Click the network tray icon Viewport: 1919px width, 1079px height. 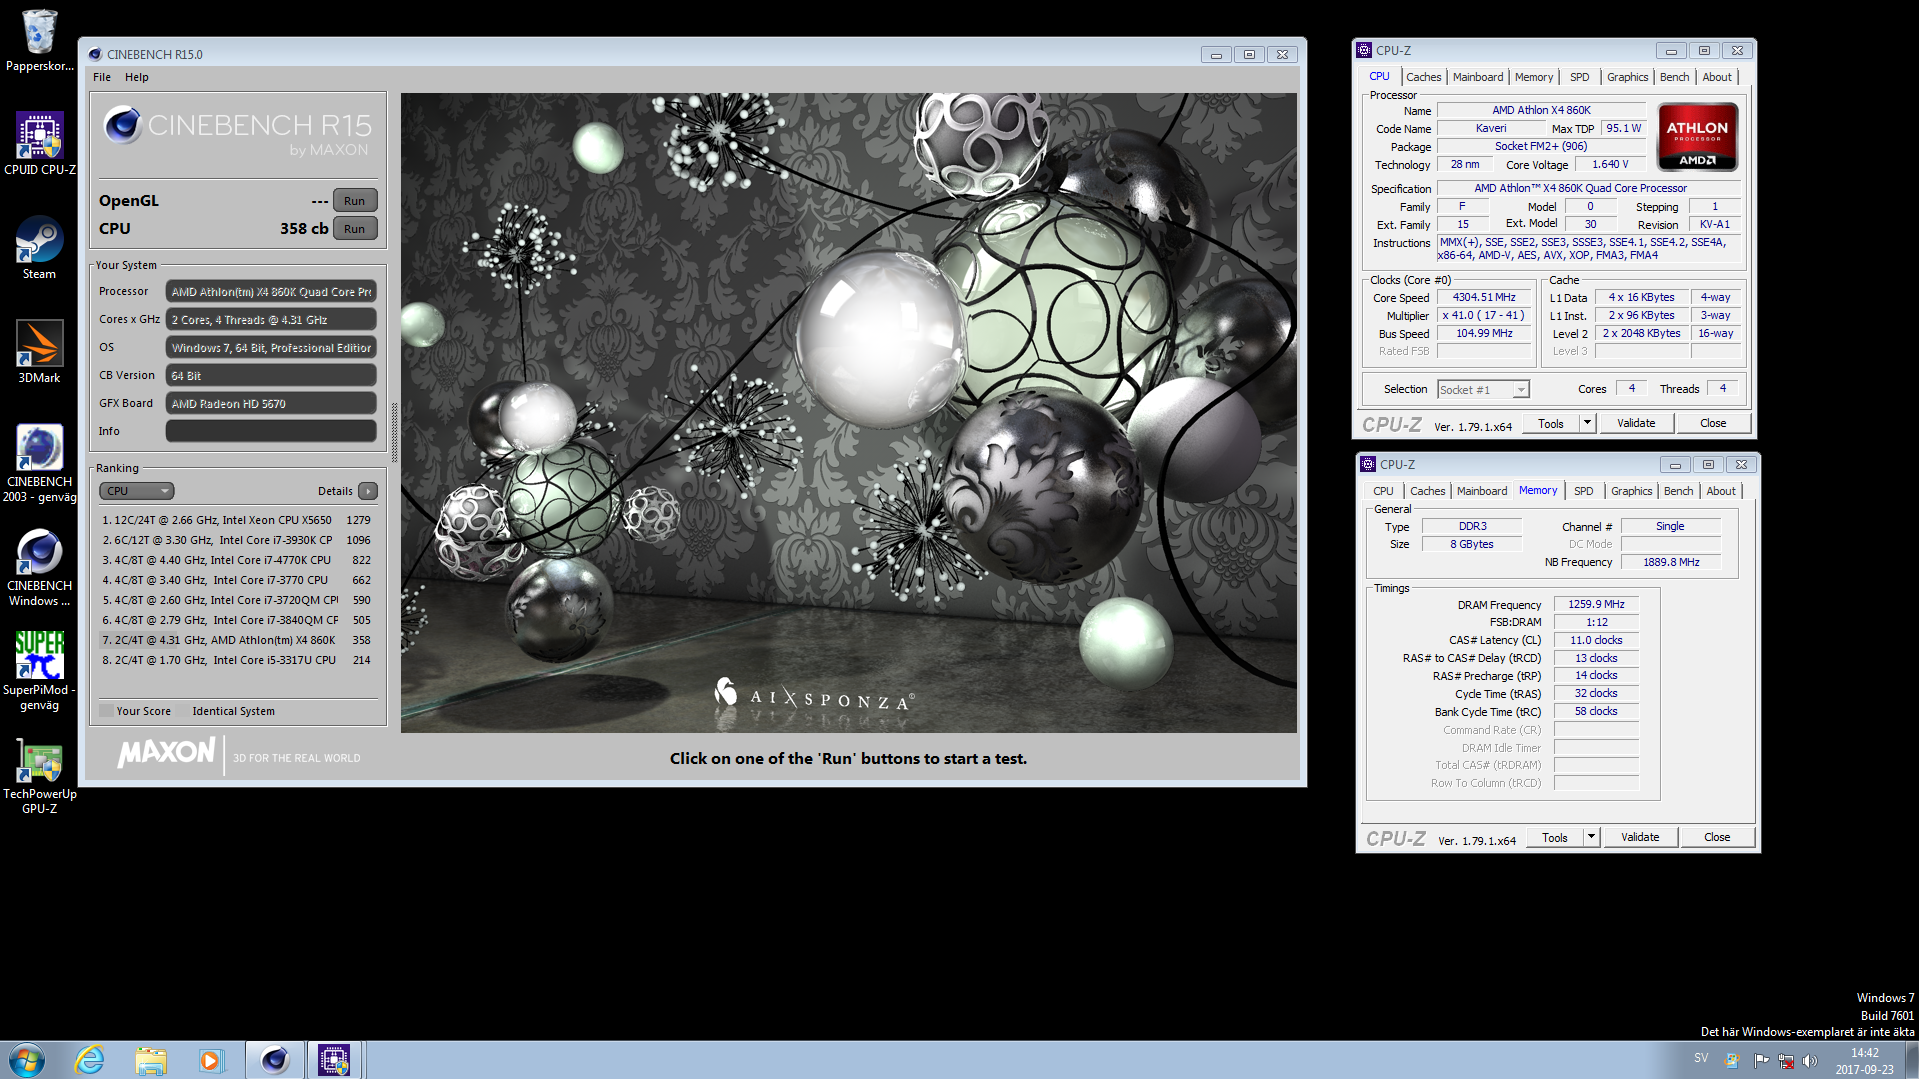pyautogui.click(x=1786, y=1061)
